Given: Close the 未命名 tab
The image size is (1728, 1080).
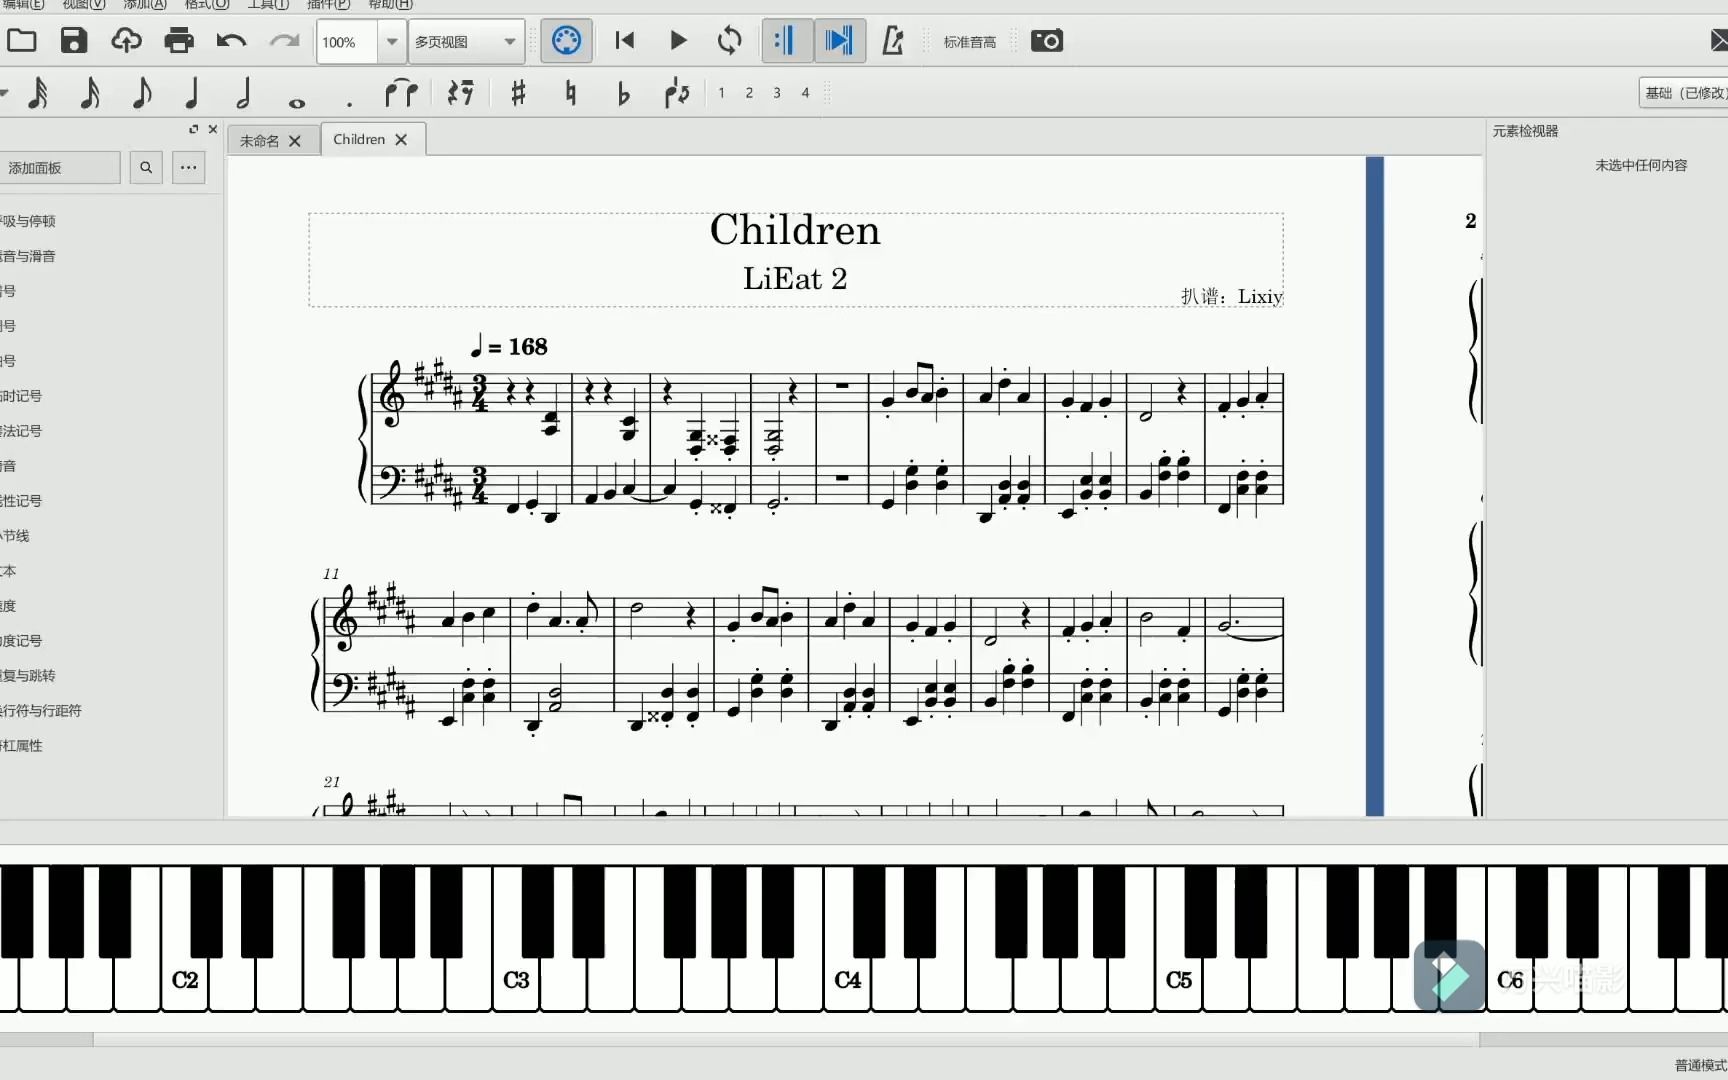Looking at the screenshot, I should (295, 141).
